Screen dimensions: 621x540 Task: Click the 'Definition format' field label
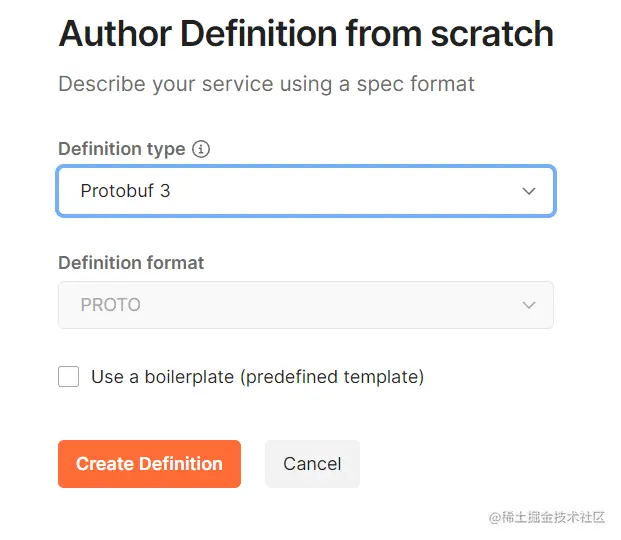[x=131, y=263]
